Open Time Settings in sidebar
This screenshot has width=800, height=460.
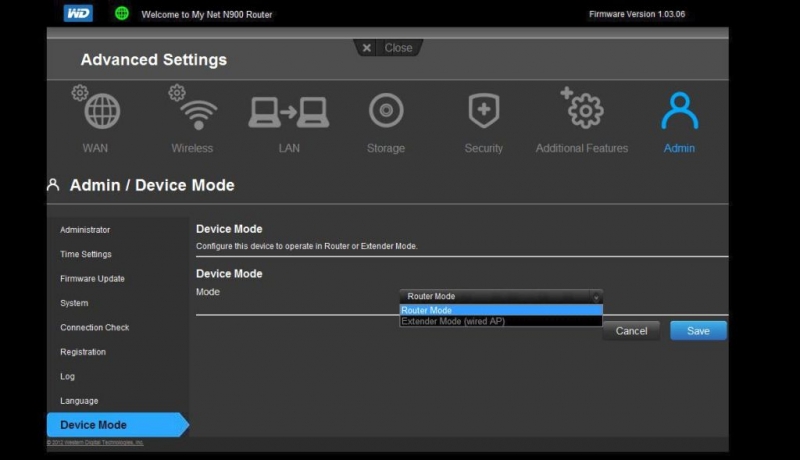click(x=86, y=254)
